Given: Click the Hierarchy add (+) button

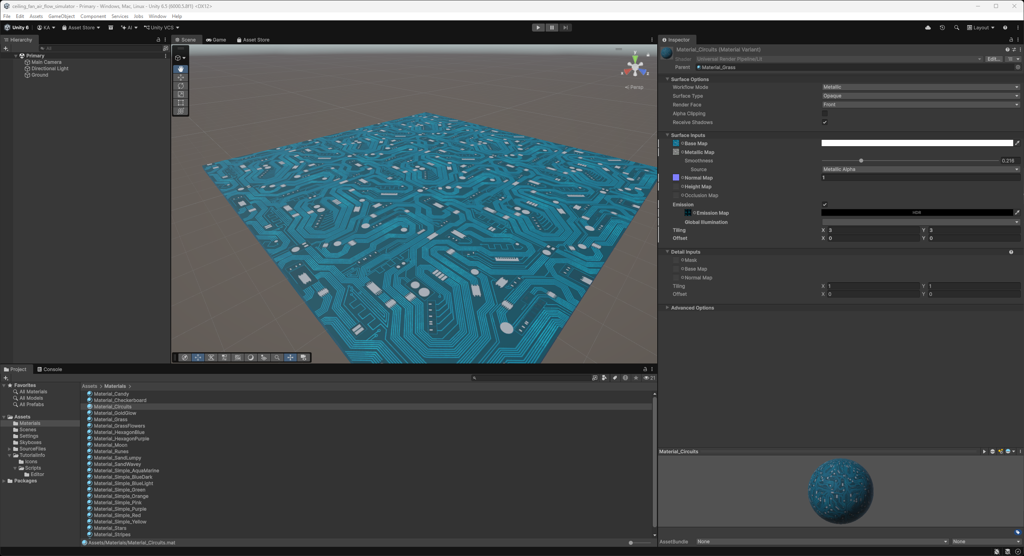Looking at the screenshot, I should pos(6,48).
